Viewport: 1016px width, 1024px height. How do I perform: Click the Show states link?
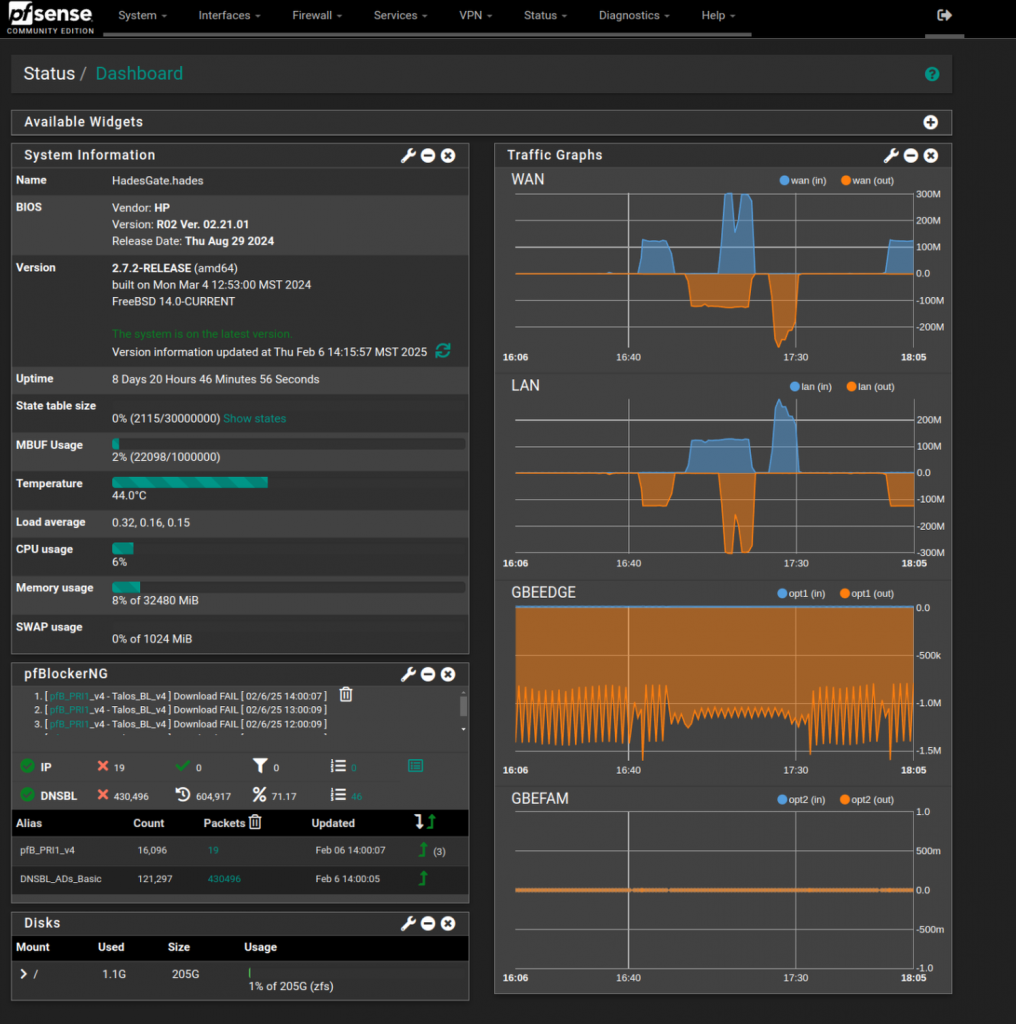pos(254,418)
